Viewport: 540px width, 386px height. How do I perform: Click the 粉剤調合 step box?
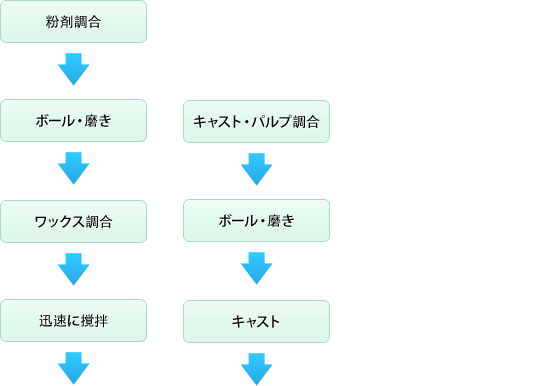pos(73,22)
